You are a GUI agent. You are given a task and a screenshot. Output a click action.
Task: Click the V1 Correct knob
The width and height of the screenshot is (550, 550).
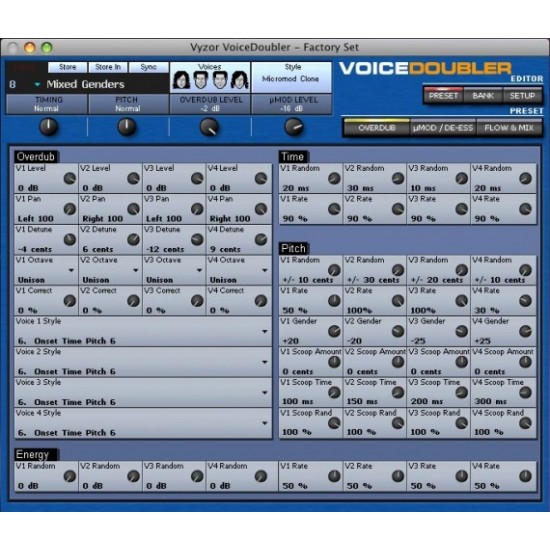[x=70, y=301]
